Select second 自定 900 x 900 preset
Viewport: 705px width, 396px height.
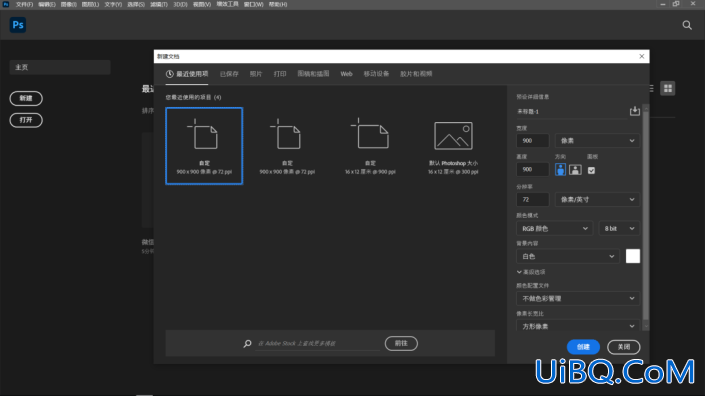pyautogui.click(x=287, y=146)
